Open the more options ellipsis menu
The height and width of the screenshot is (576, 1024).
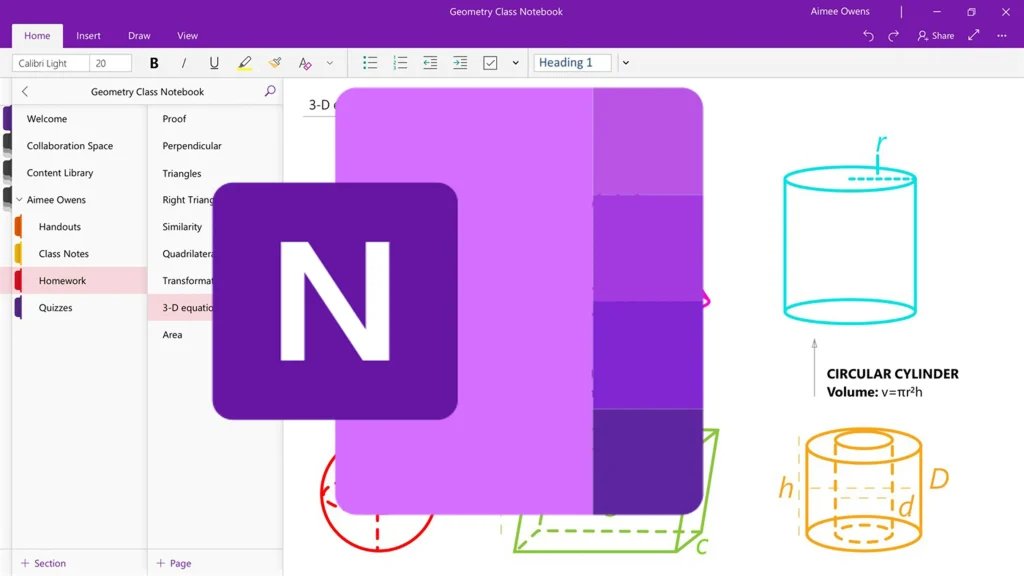(1002, 36)
